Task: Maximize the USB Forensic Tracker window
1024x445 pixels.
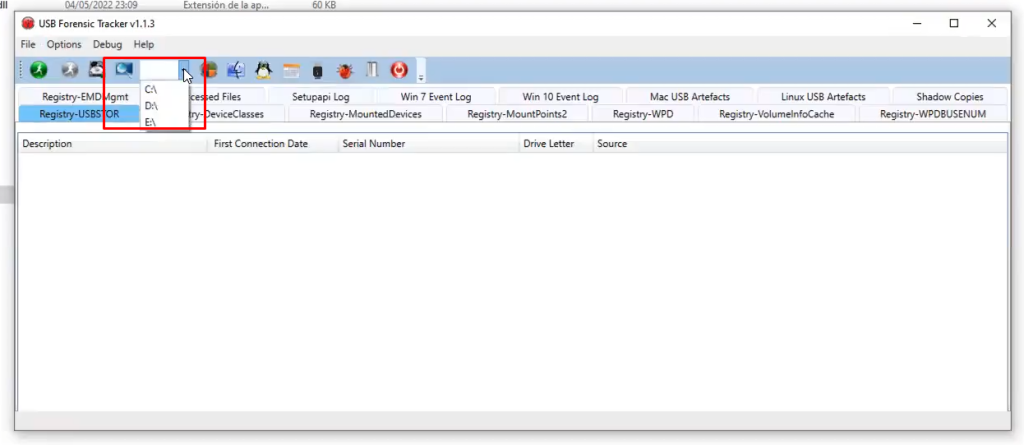Action: [x=954, y=24]
